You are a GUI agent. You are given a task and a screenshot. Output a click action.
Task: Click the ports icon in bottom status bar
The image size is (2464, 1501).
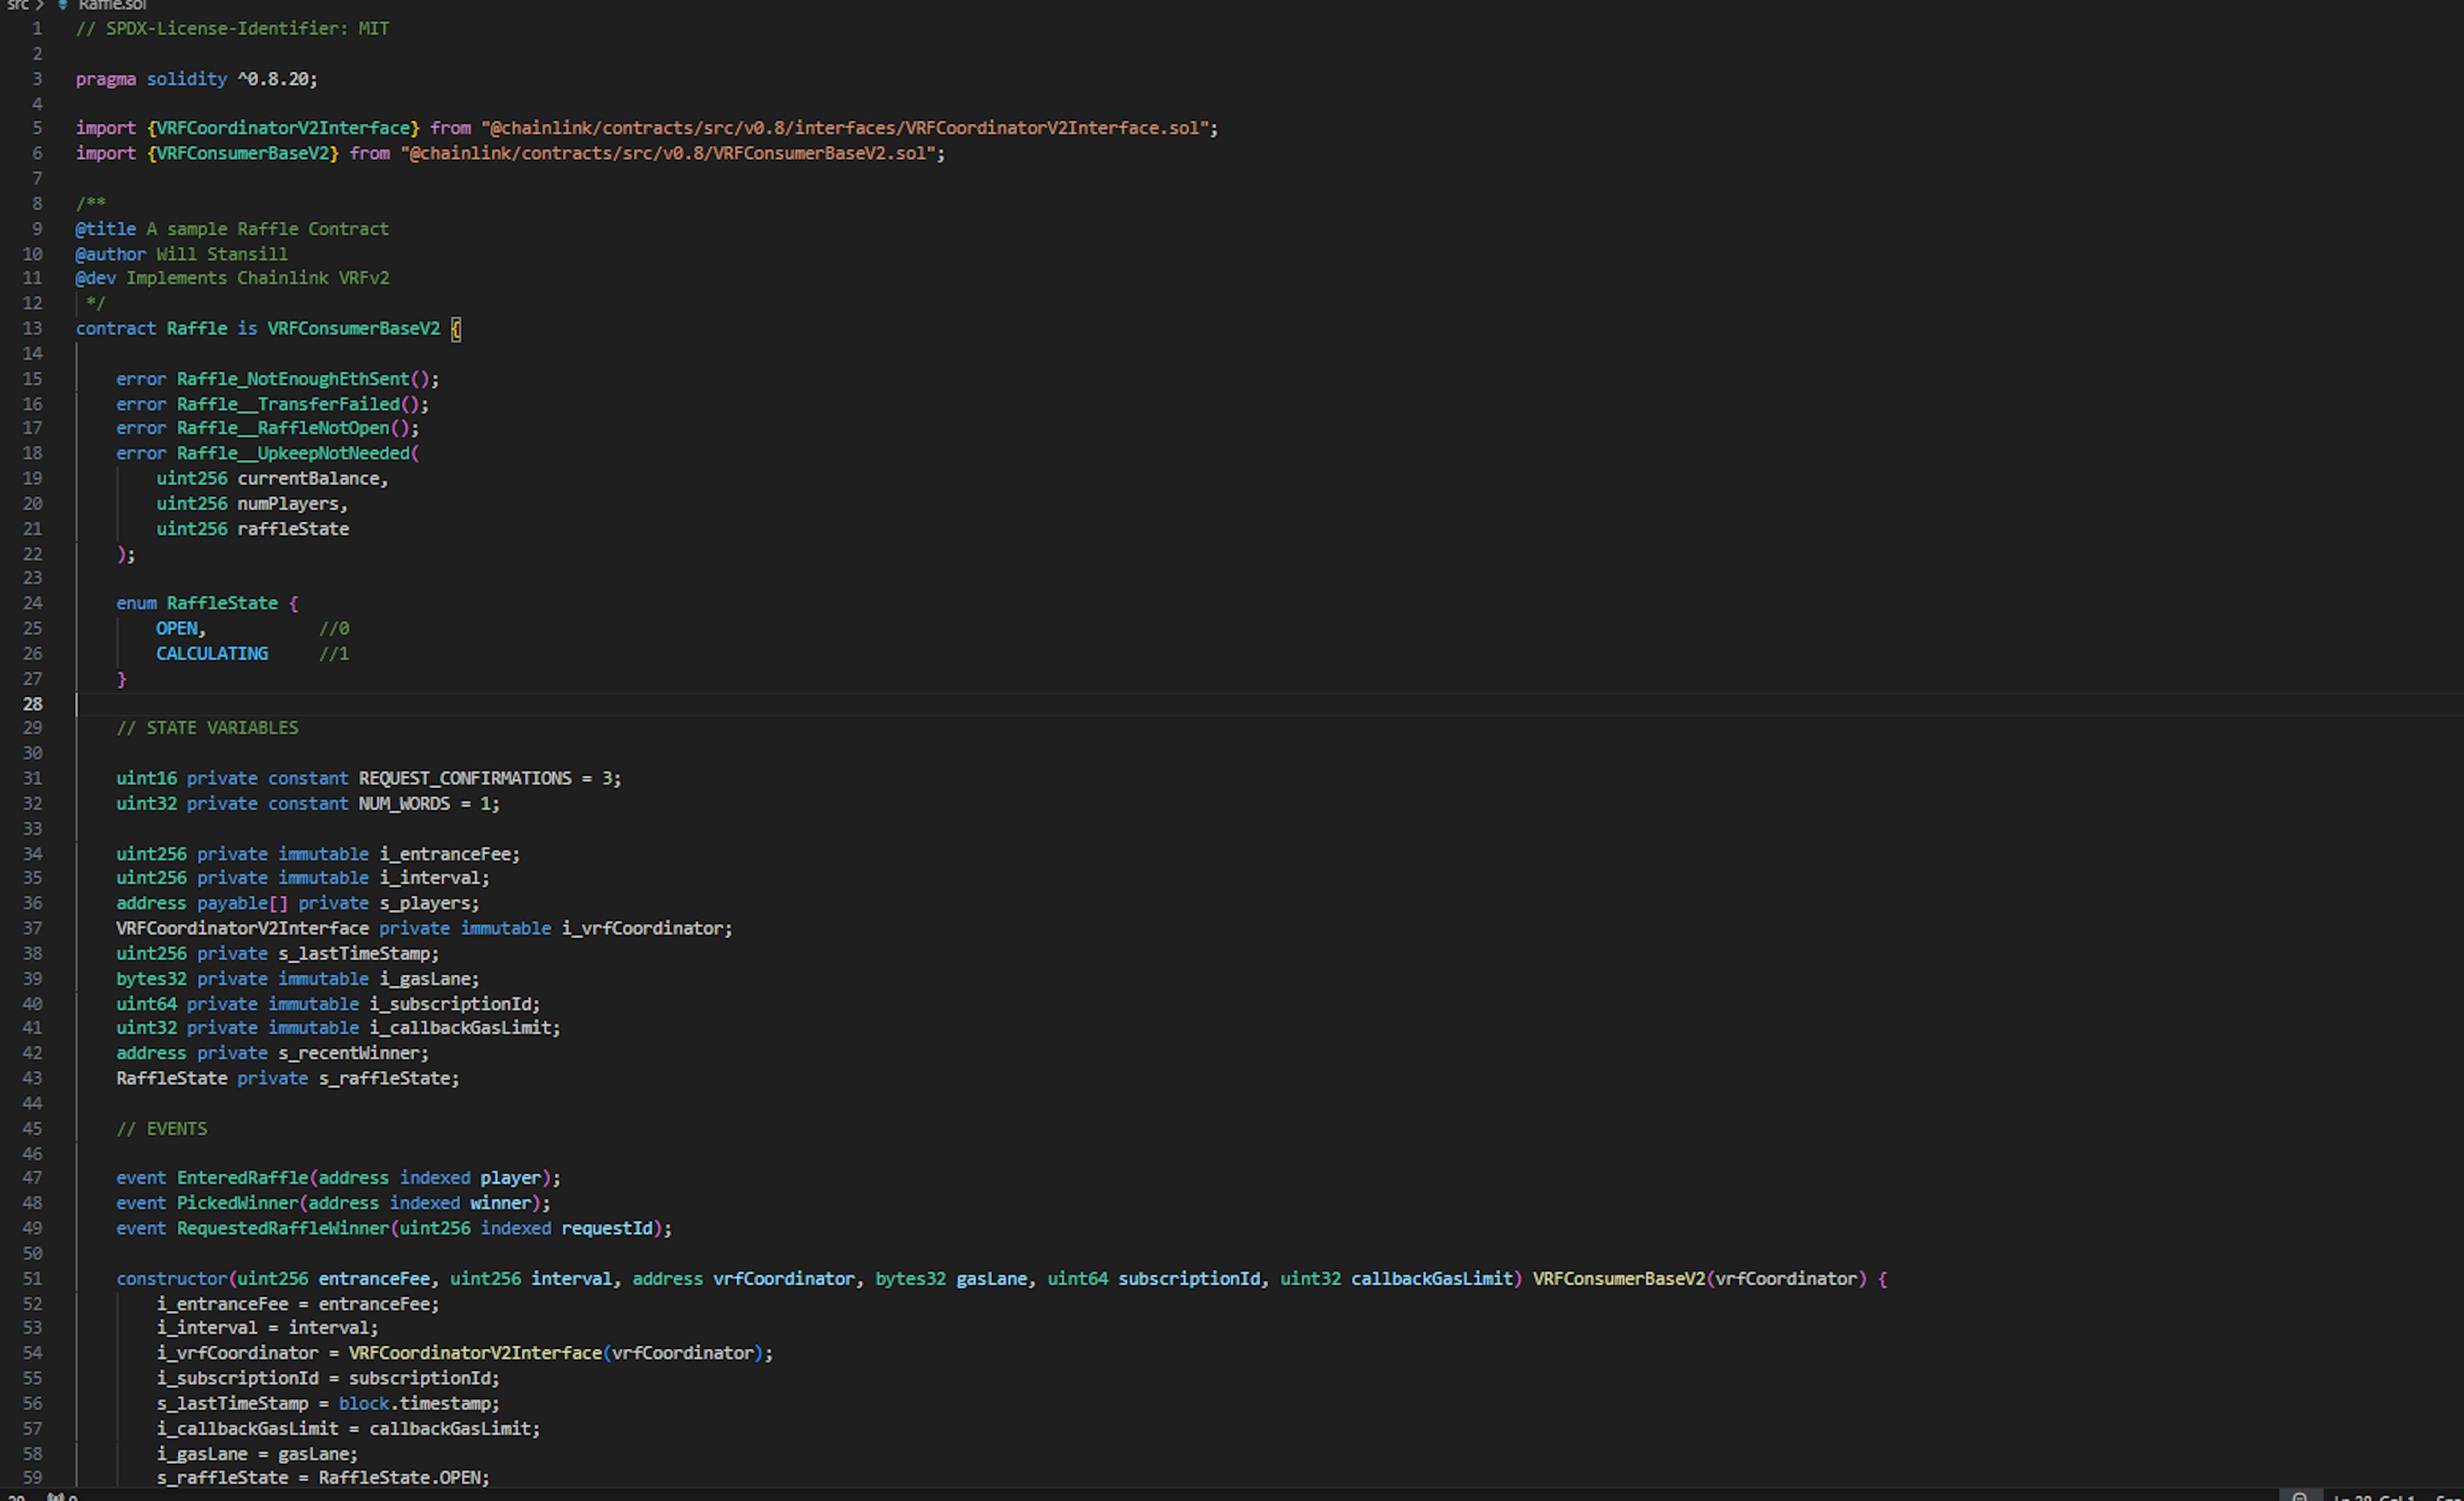click(x=57, y=1497)
